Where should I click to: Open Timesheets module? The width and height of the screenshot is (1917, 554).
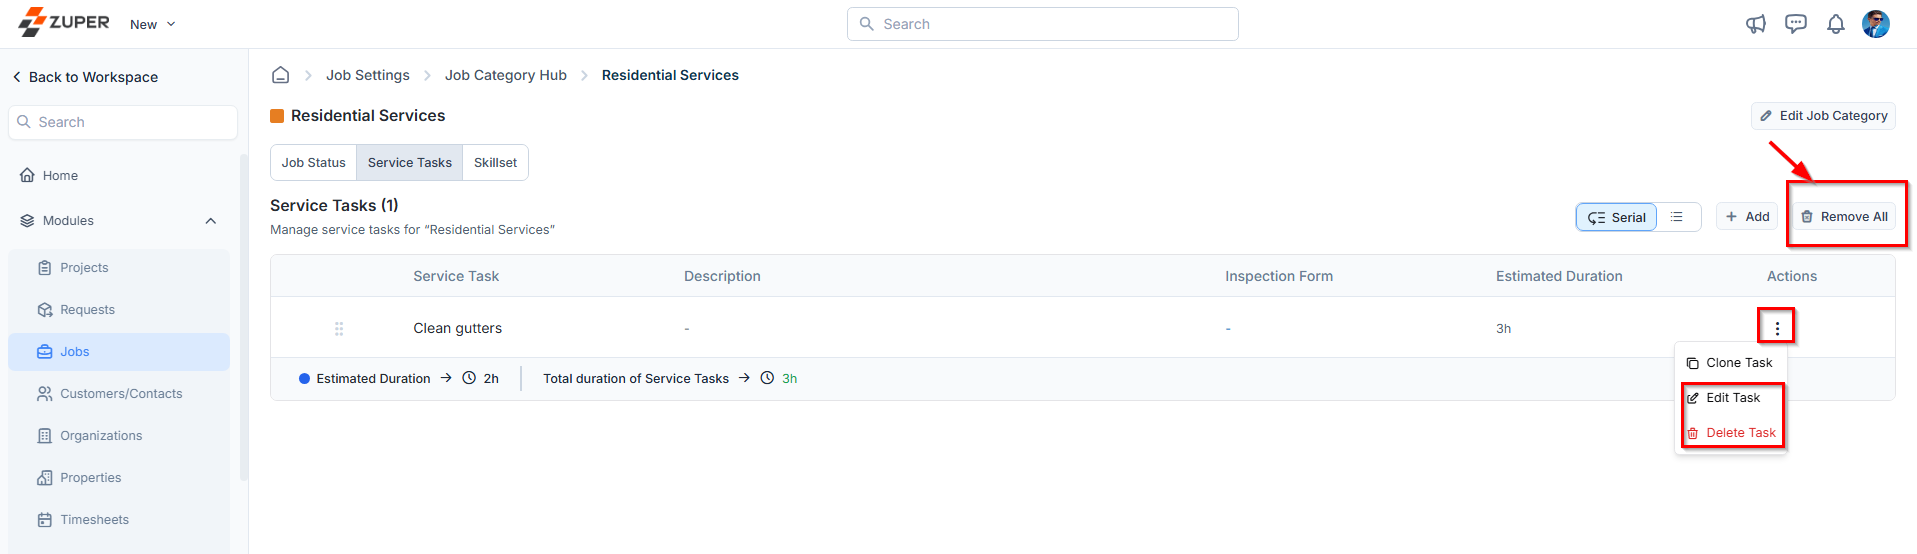coord(119,520)
